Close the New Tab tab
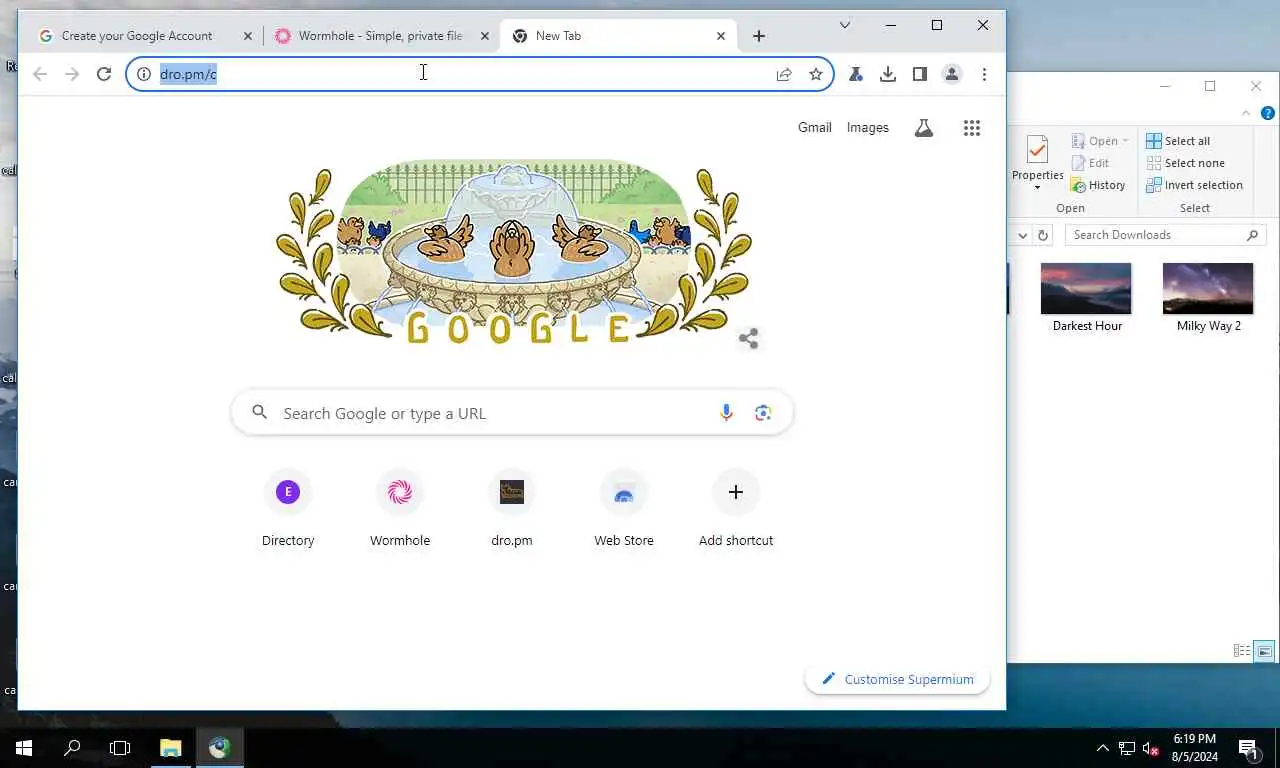Viewport: 1280px width, 768px height. click(x=721, y=36)
